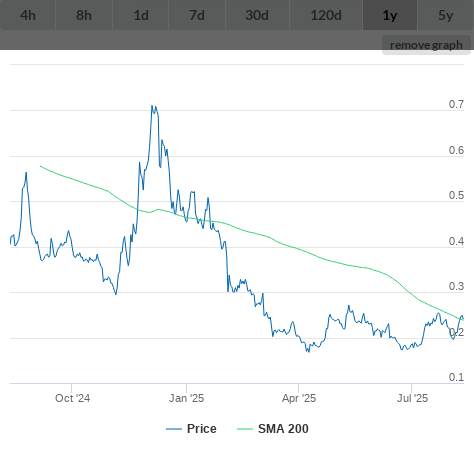
Task: Click the Oct '24 axis label
Action: [x=72, y=398]
